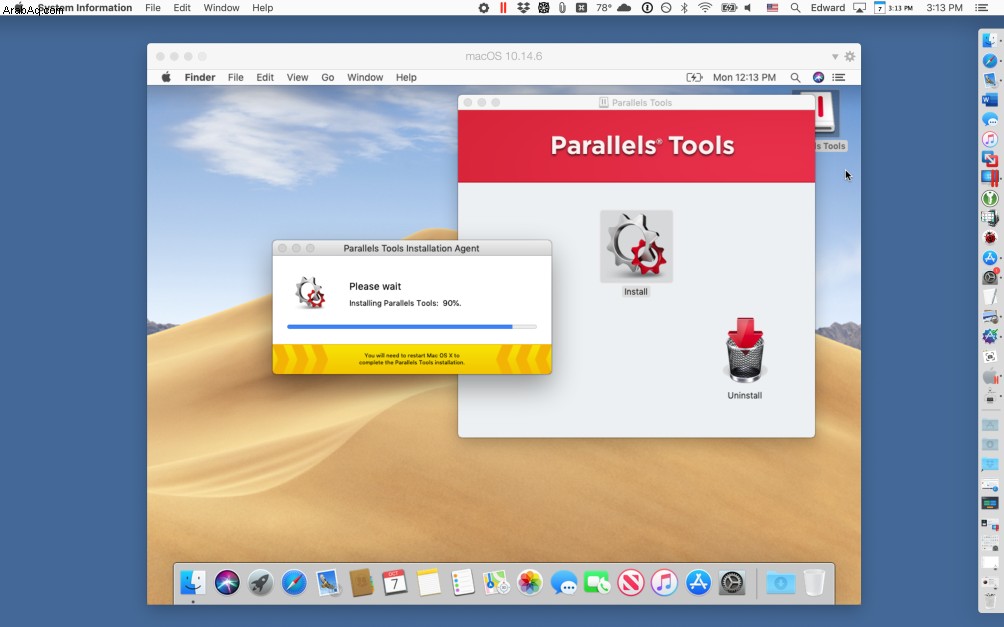The width and height of the screenshot is (1004, 627).
Task: Open Safari from the guest dock
Action: pos(294,583)
